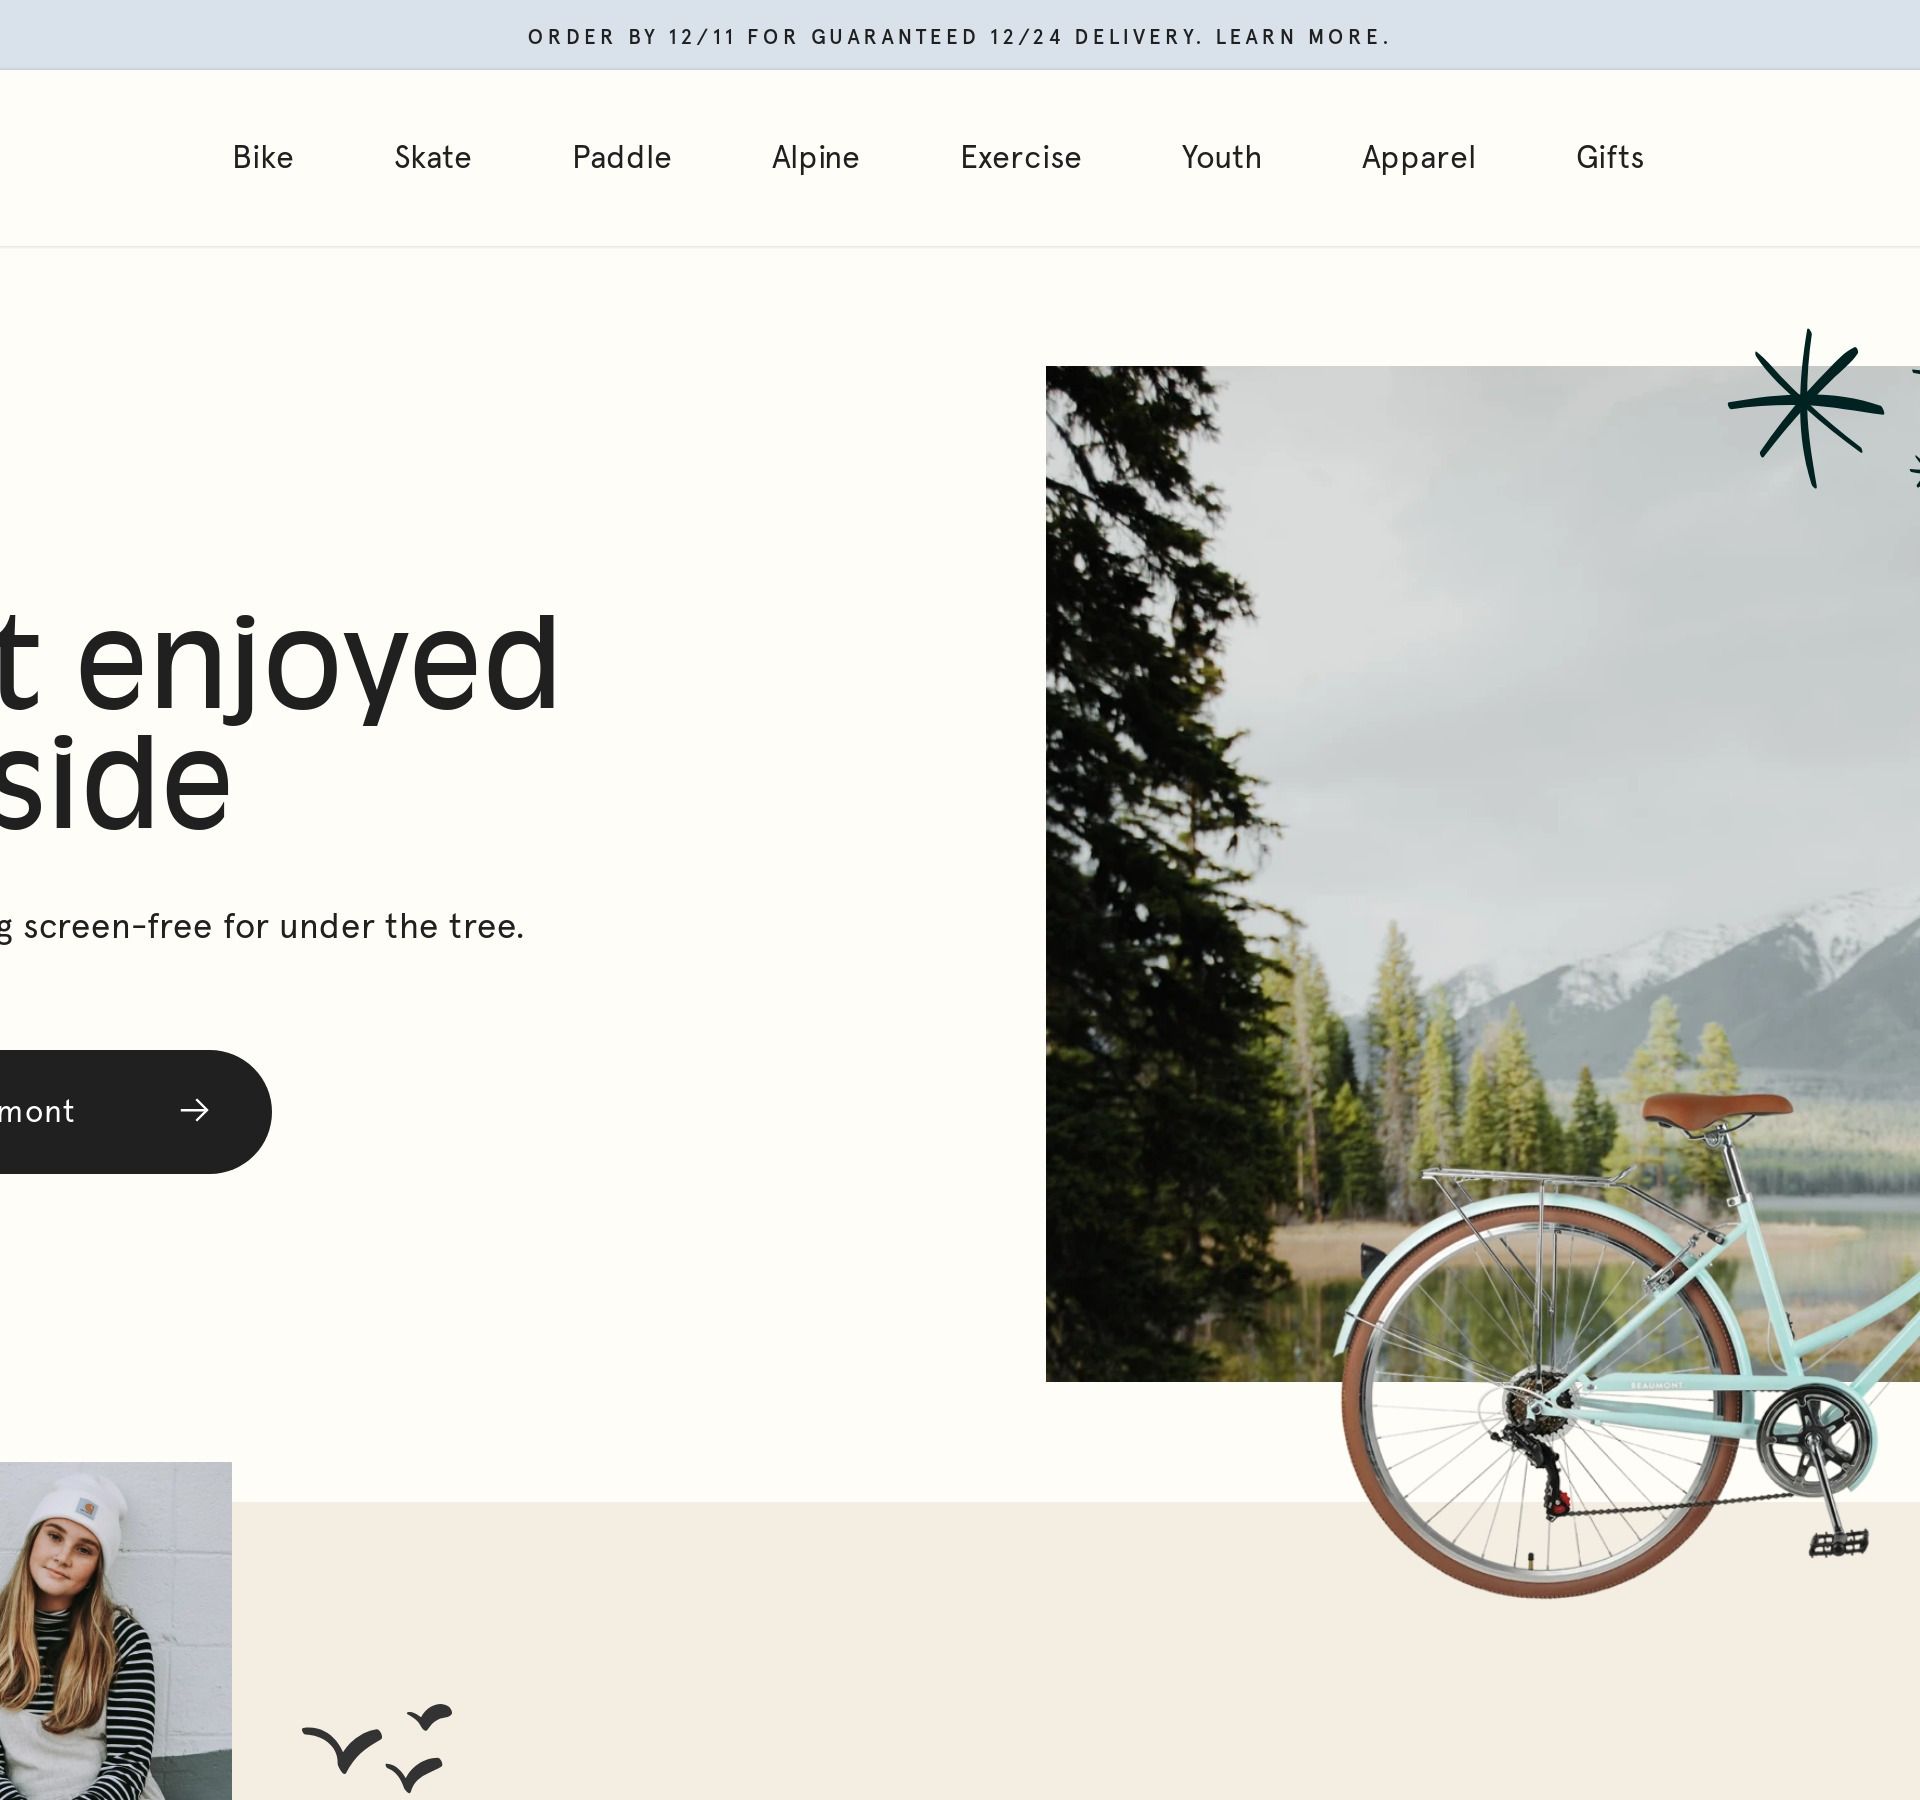Open the Skate menu item
The image size is (1920, 1800).
click(433, 158)
